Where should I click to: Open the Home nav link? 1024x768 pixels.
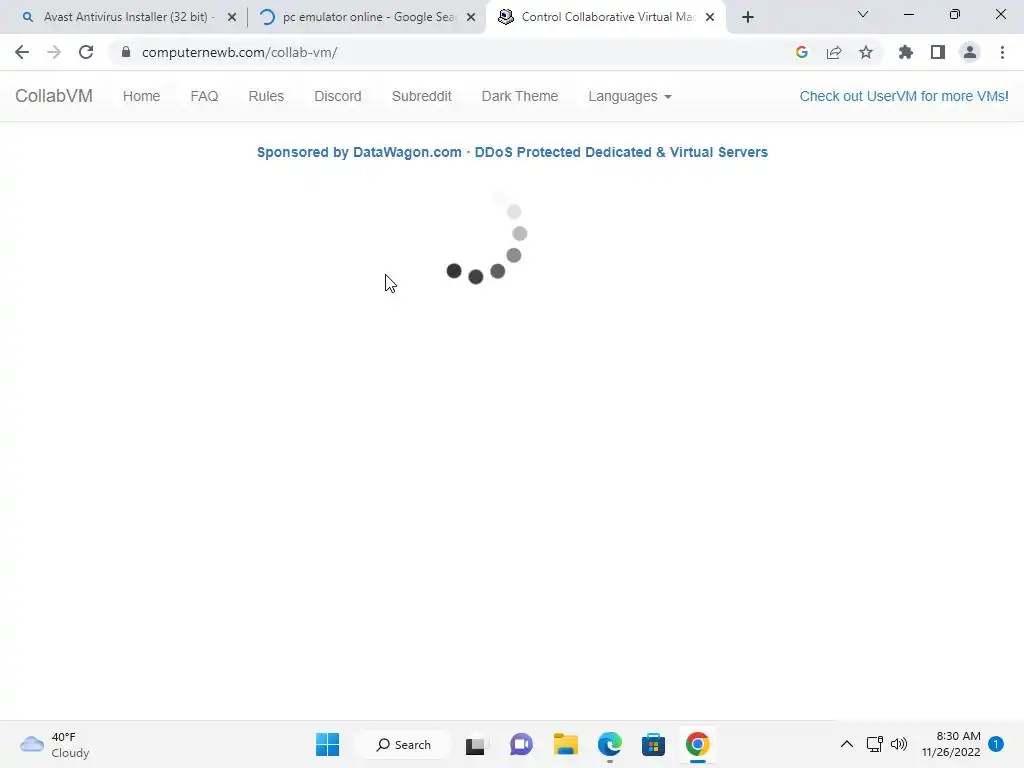click(141, 96)
